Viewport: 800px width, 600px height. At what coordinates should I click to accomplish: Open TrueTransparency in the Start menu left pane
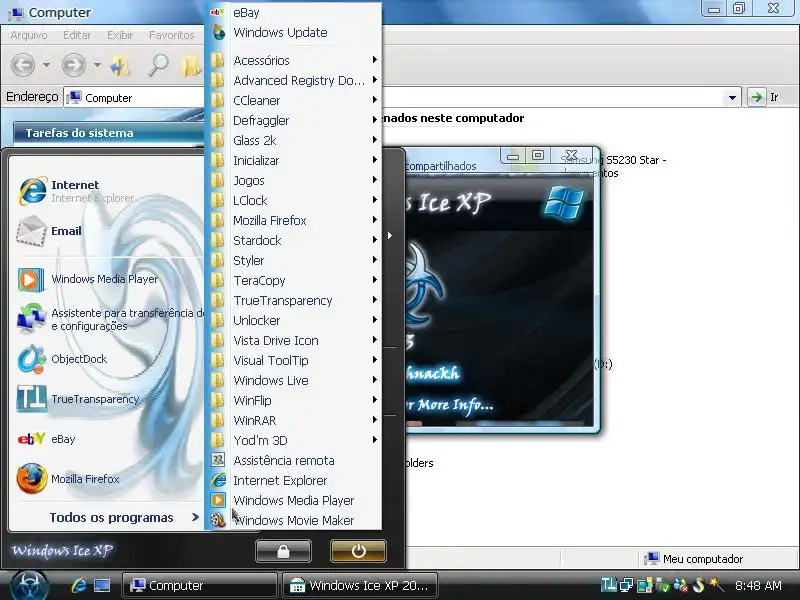point(78,399)
